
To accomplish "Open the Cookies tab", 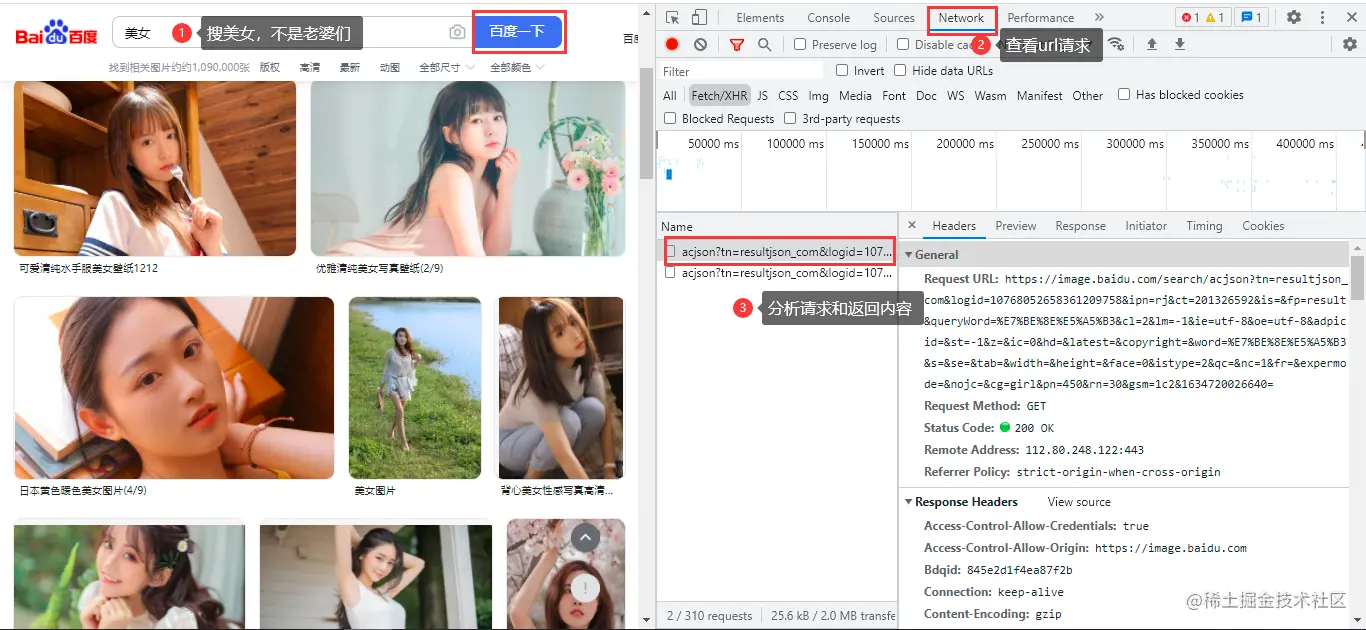I will 1263,226.
